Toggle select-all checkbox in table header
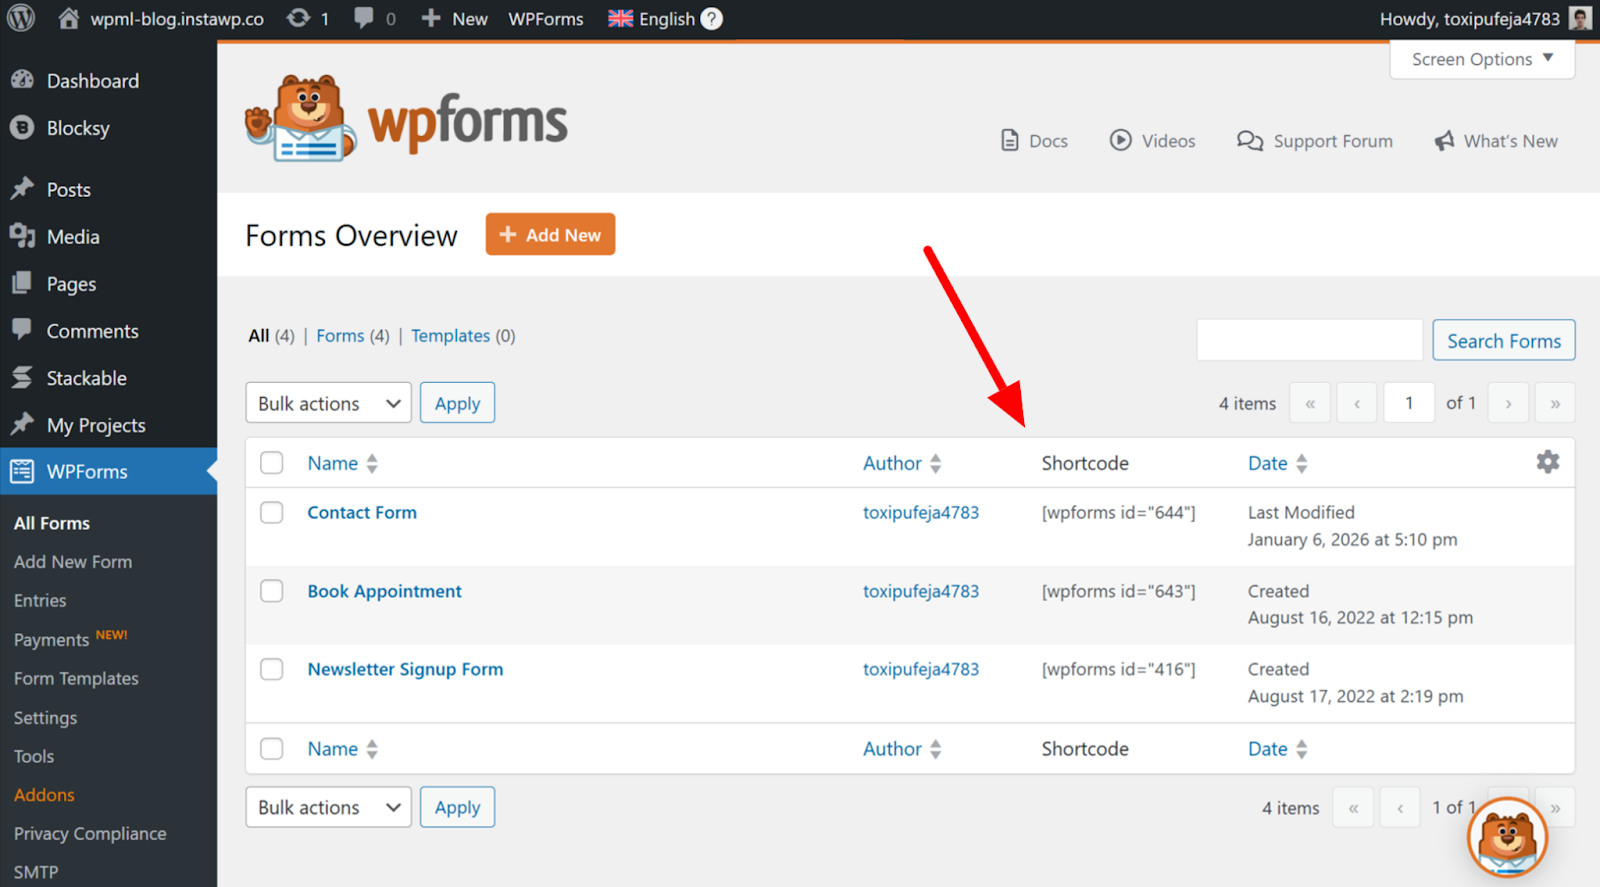 [272, 463]
